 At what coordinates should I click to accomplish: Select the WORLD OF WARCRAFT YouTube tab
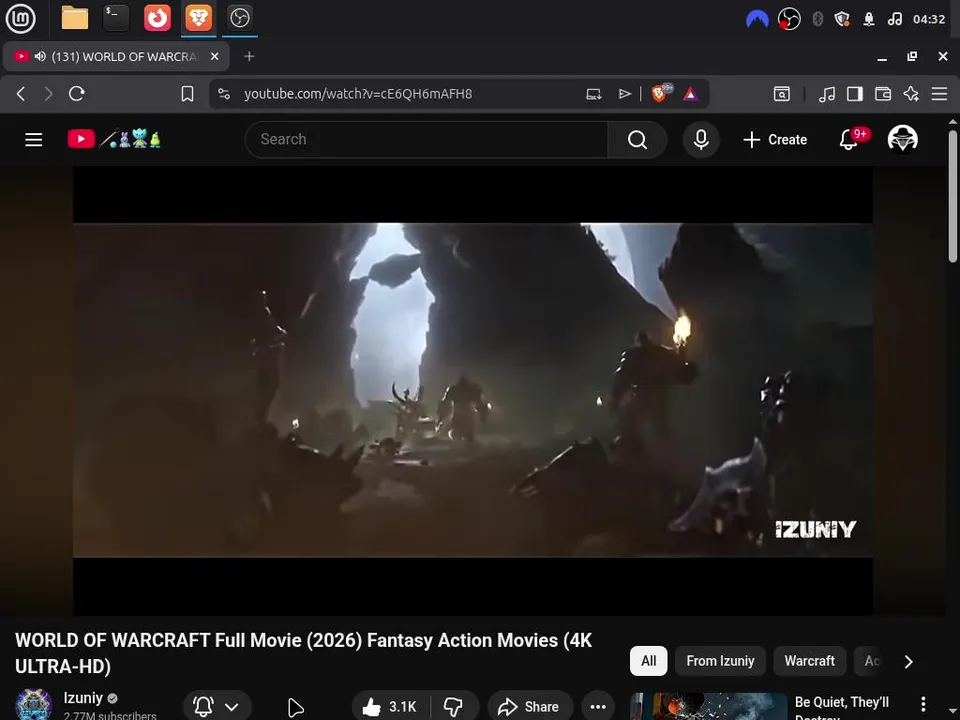[116, 57]
